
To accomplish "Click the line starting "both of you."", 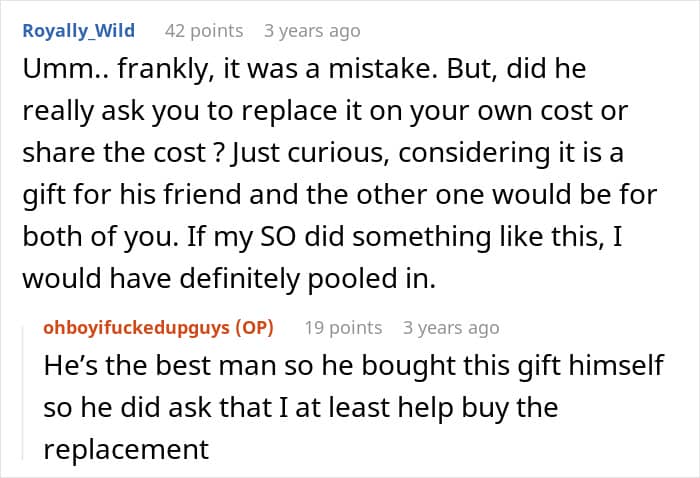I will tap(322, 237).
